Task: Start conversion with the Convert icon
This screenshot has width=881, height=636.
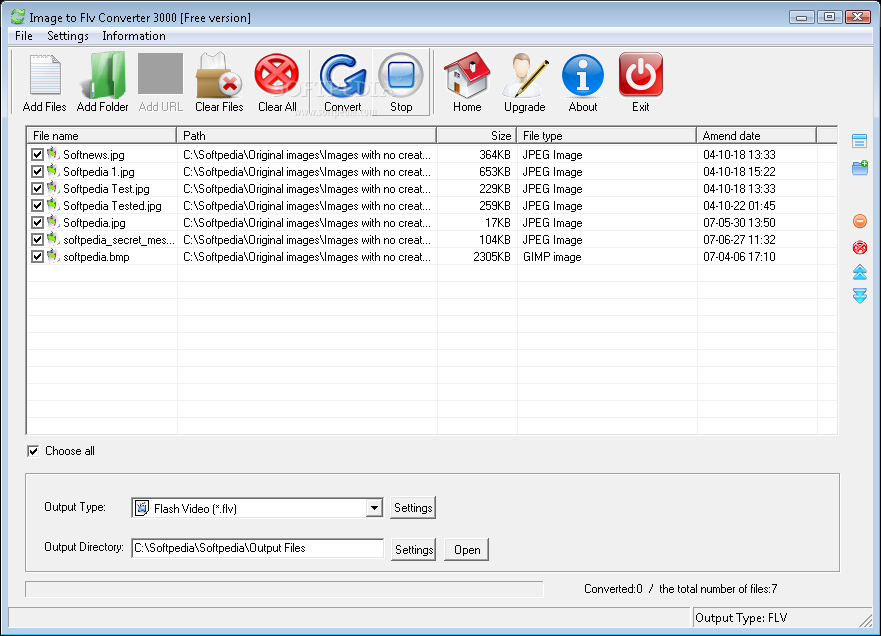Action: coord(343,75)
